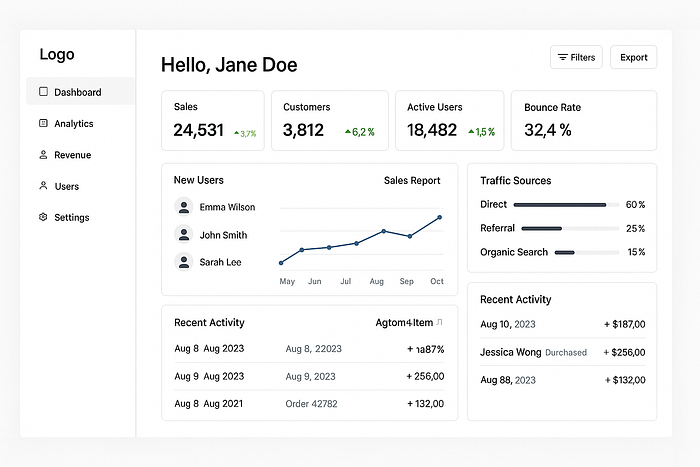Click the Hello, Jane Doe heading
This screenshot has width=700, height=467.
(x=229, y=65)
